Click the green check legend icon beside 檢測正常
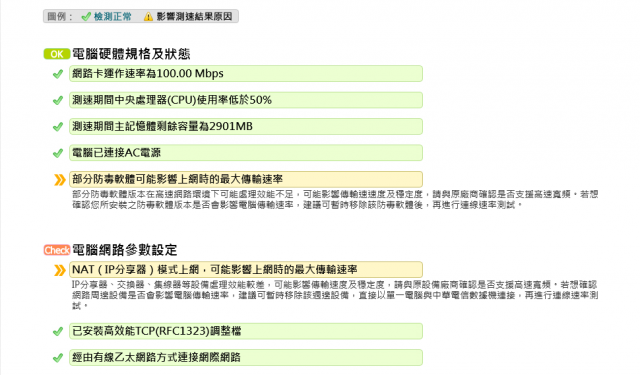 [x=86, y=17]
